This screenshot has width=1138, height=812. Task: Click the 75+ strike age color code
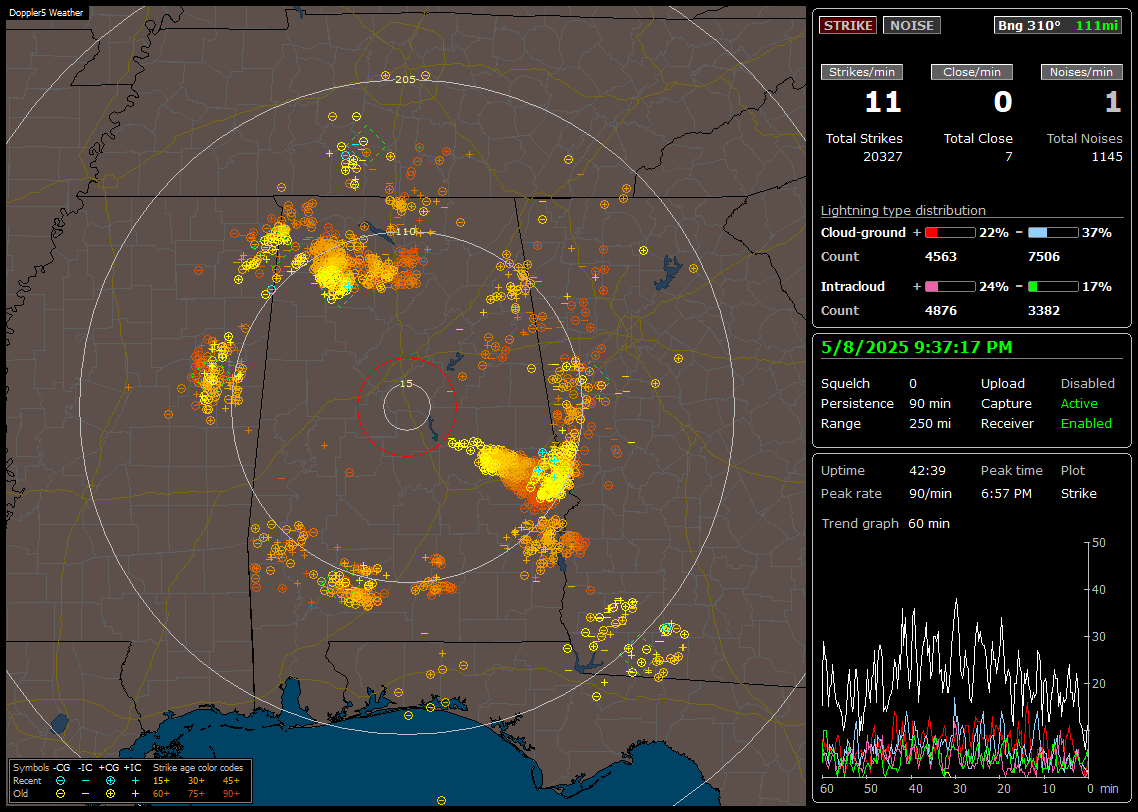point(196,794)
